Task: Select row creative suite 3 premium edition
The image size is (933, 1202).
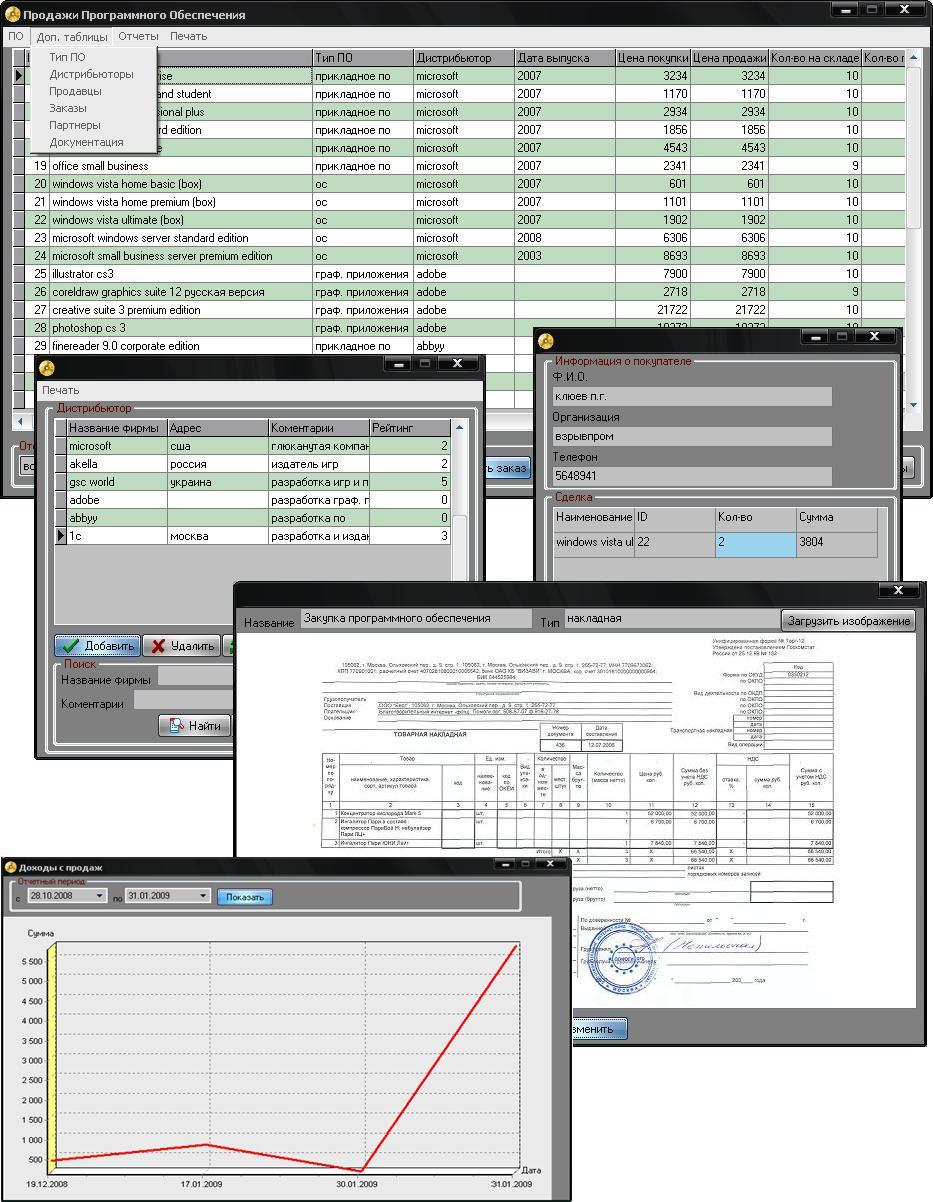Action: (x=458, y=310)
